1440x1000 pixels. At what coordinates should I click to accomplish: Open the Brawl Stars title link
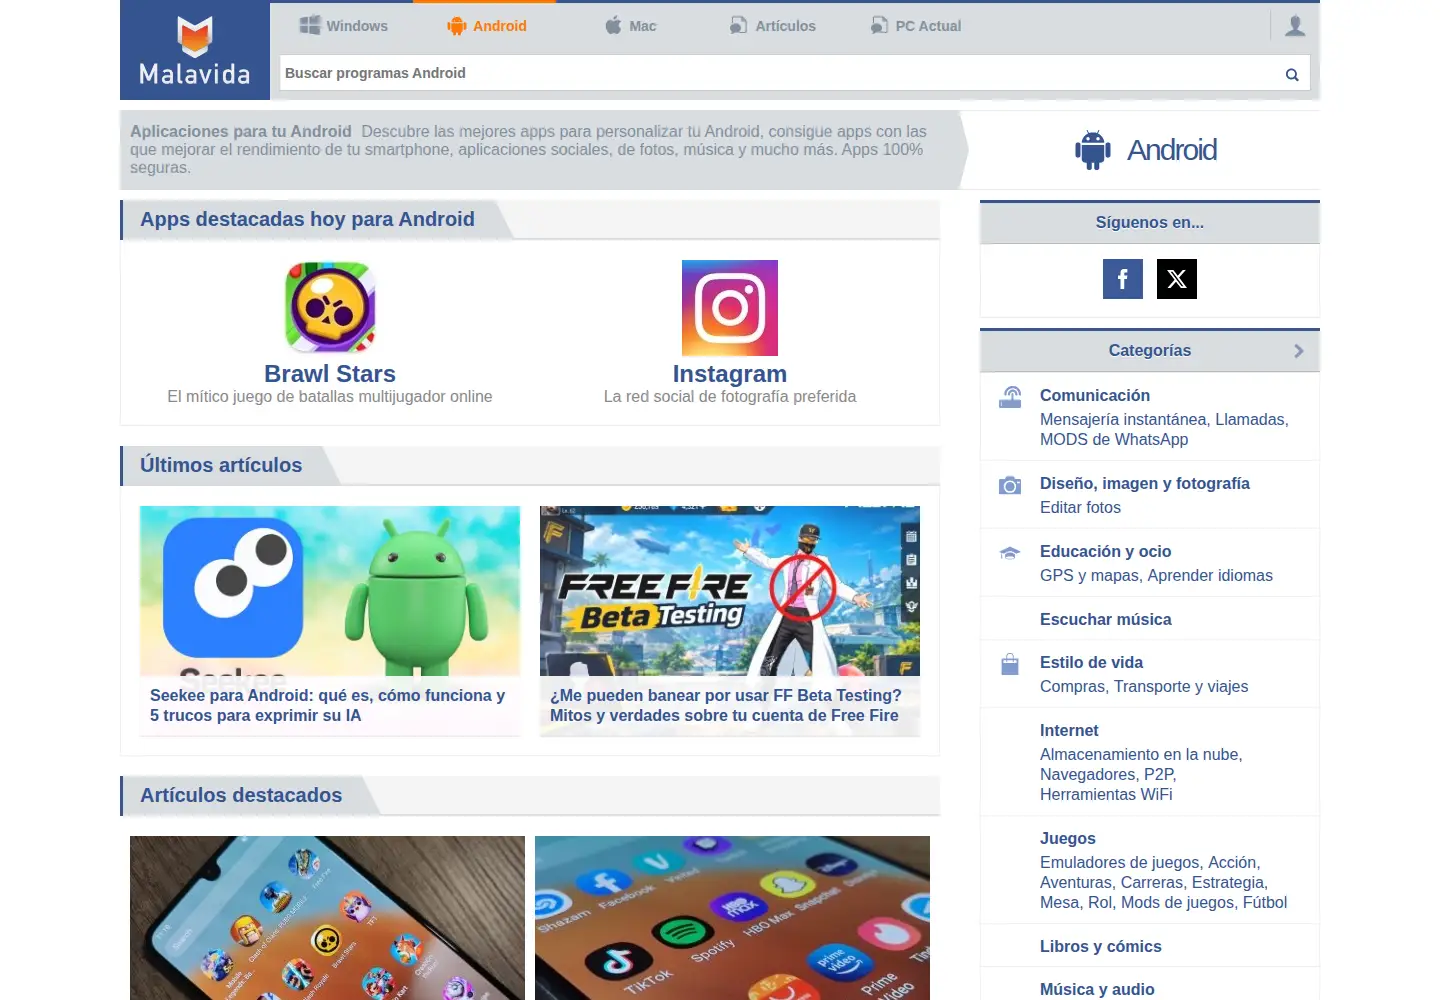330,374
